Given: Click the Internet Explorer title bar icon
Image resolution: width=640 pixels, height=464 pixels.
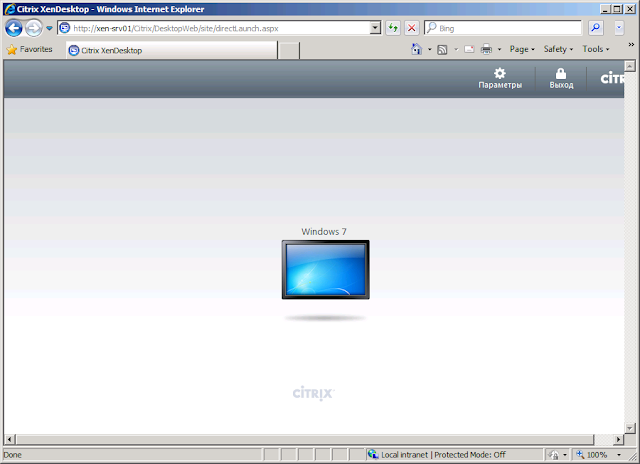Looking at the screenshot, I should point(9,9).
